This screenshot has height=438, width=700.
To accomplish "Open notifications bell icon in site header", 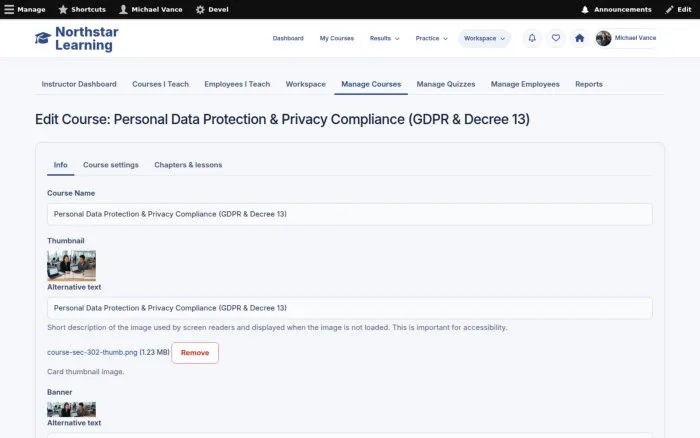I will click(x=532, y=38).
